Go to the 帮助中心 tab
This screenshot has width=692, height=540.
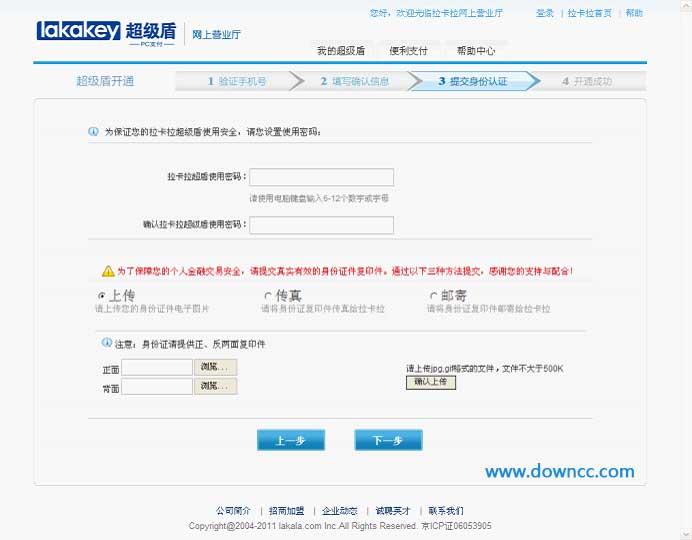476,51
